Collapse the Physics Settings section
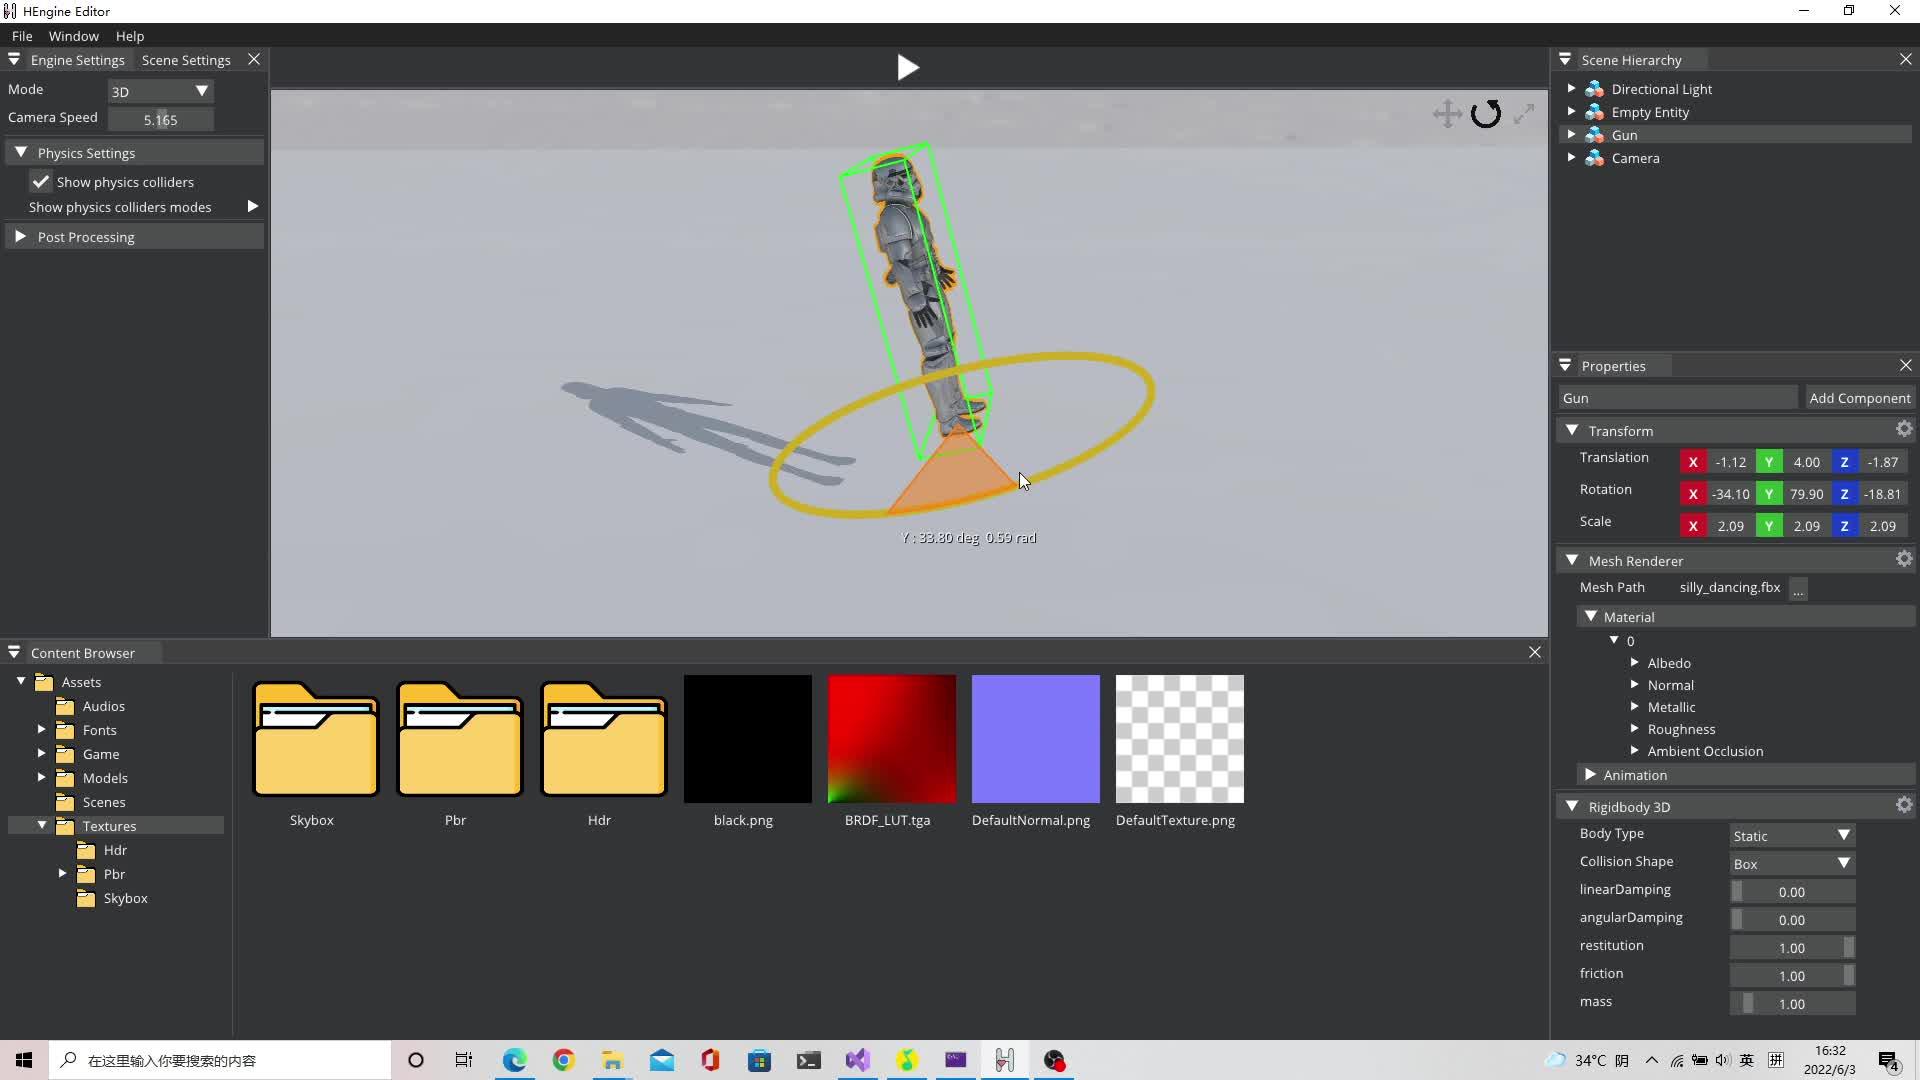The width and height of the screenshot is (1920, 1080). pos(21,153)
